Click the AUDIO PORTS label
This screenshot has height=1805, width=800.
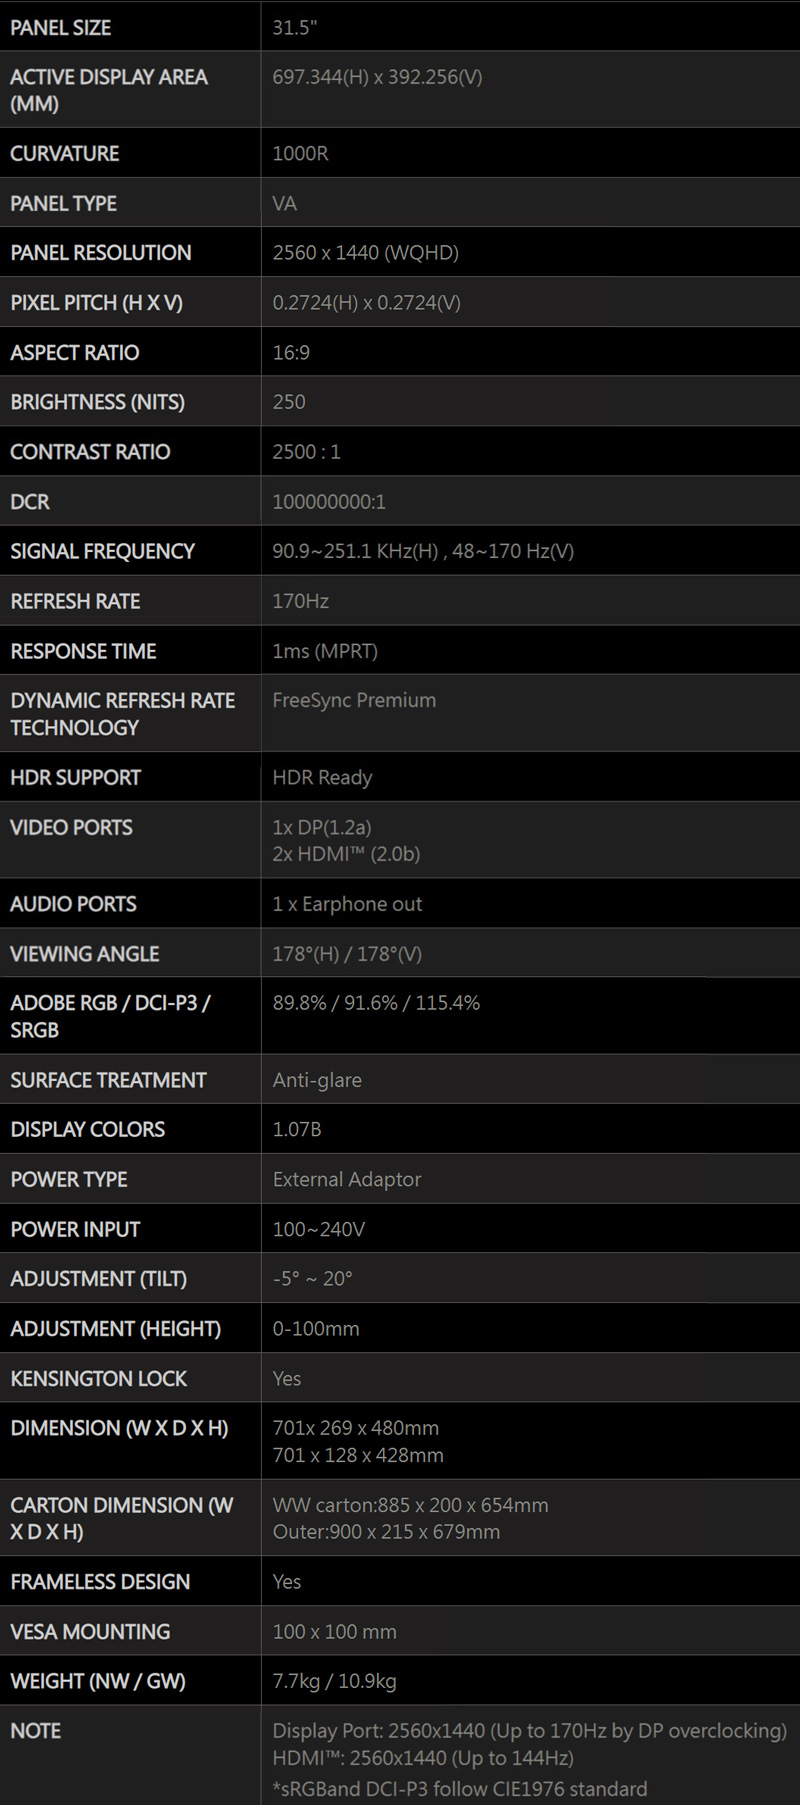[73, 904]
